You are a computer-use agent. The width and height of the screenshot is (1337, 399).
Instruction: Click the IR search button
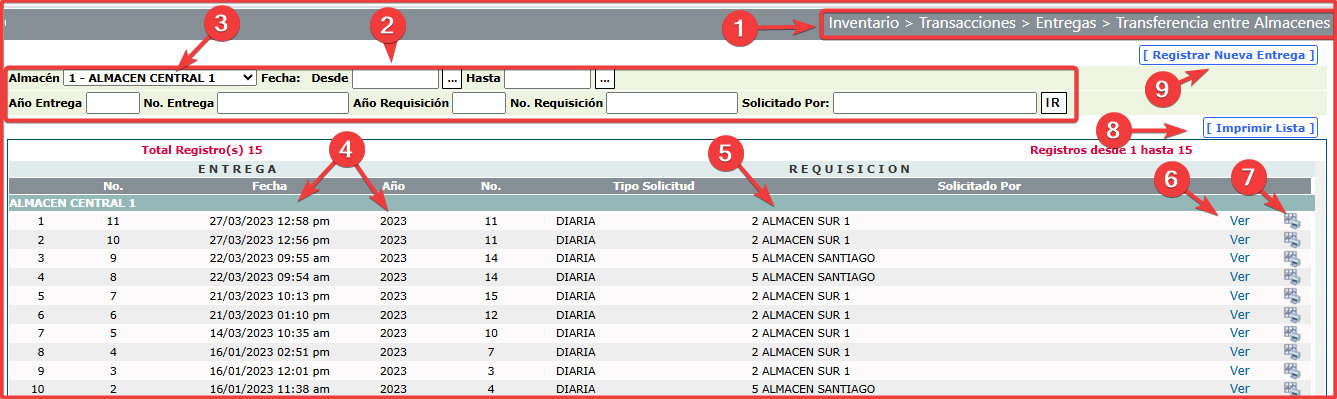click(x=1053, y=102)
